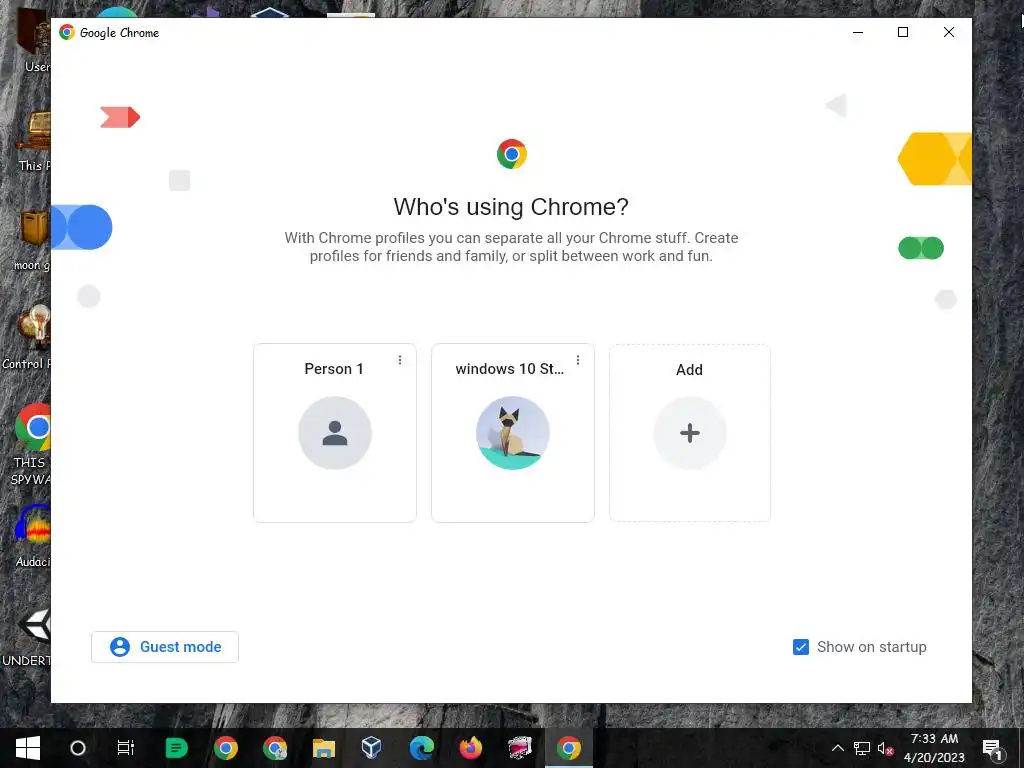The image size is (1024, 768).
Task: Open File Explorer from the taskbar
Action: (x=324, y=748)
